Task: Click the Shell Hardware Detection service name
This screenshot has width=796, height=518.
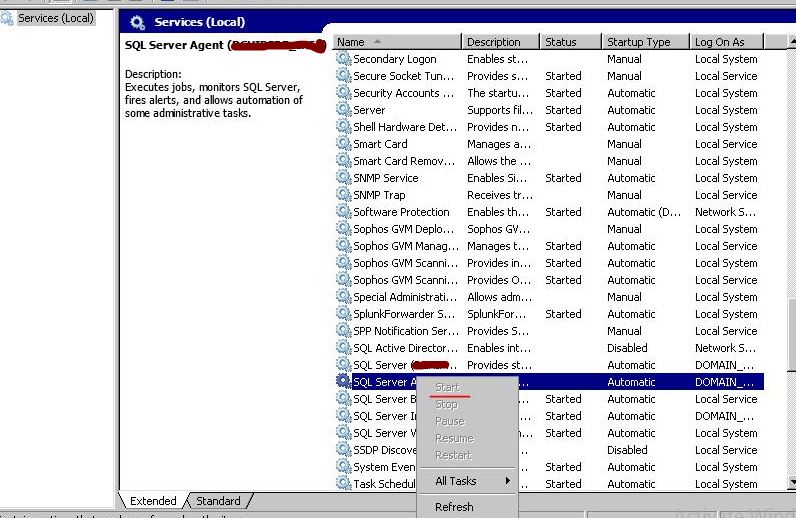Action: click(x=405, y=127)
